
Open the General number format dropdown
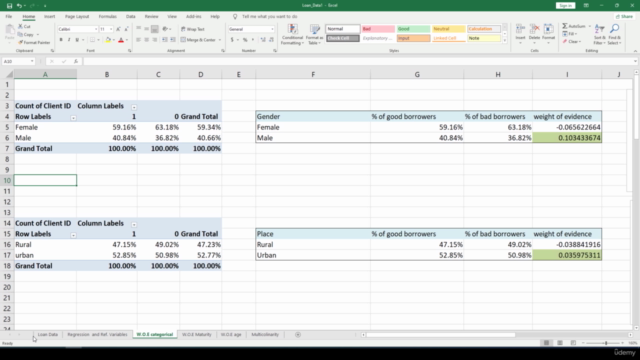pos(272,29)
